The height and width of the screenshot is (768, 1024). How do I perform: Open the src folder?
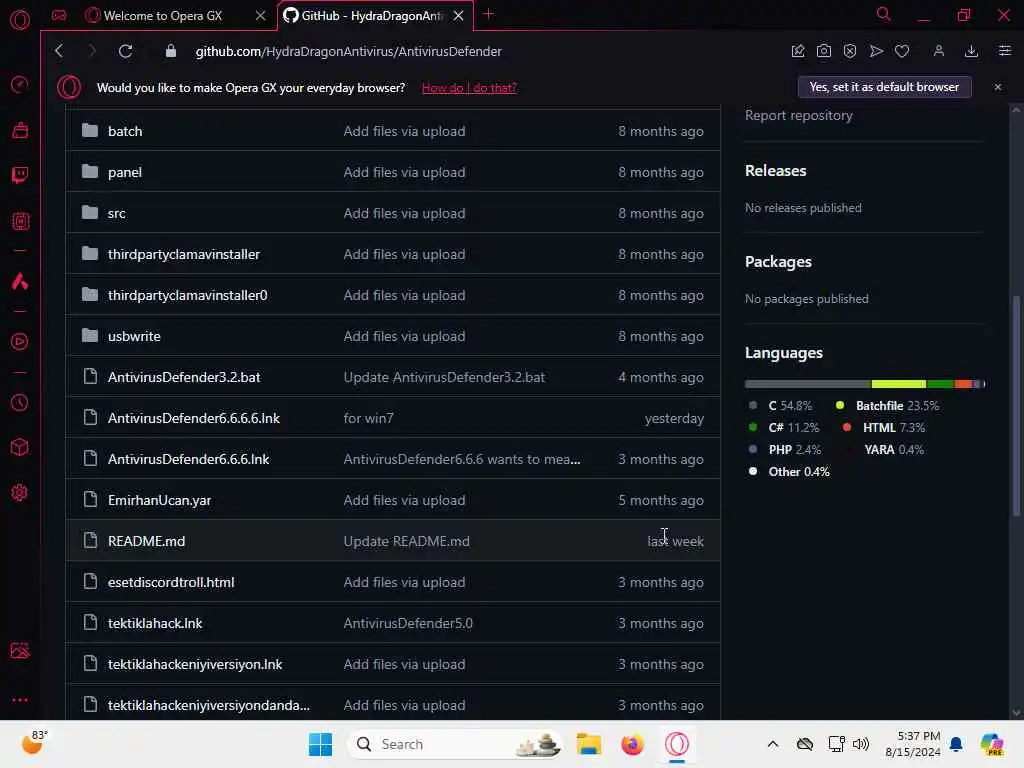pyautogui.click(x=116, y=214)
